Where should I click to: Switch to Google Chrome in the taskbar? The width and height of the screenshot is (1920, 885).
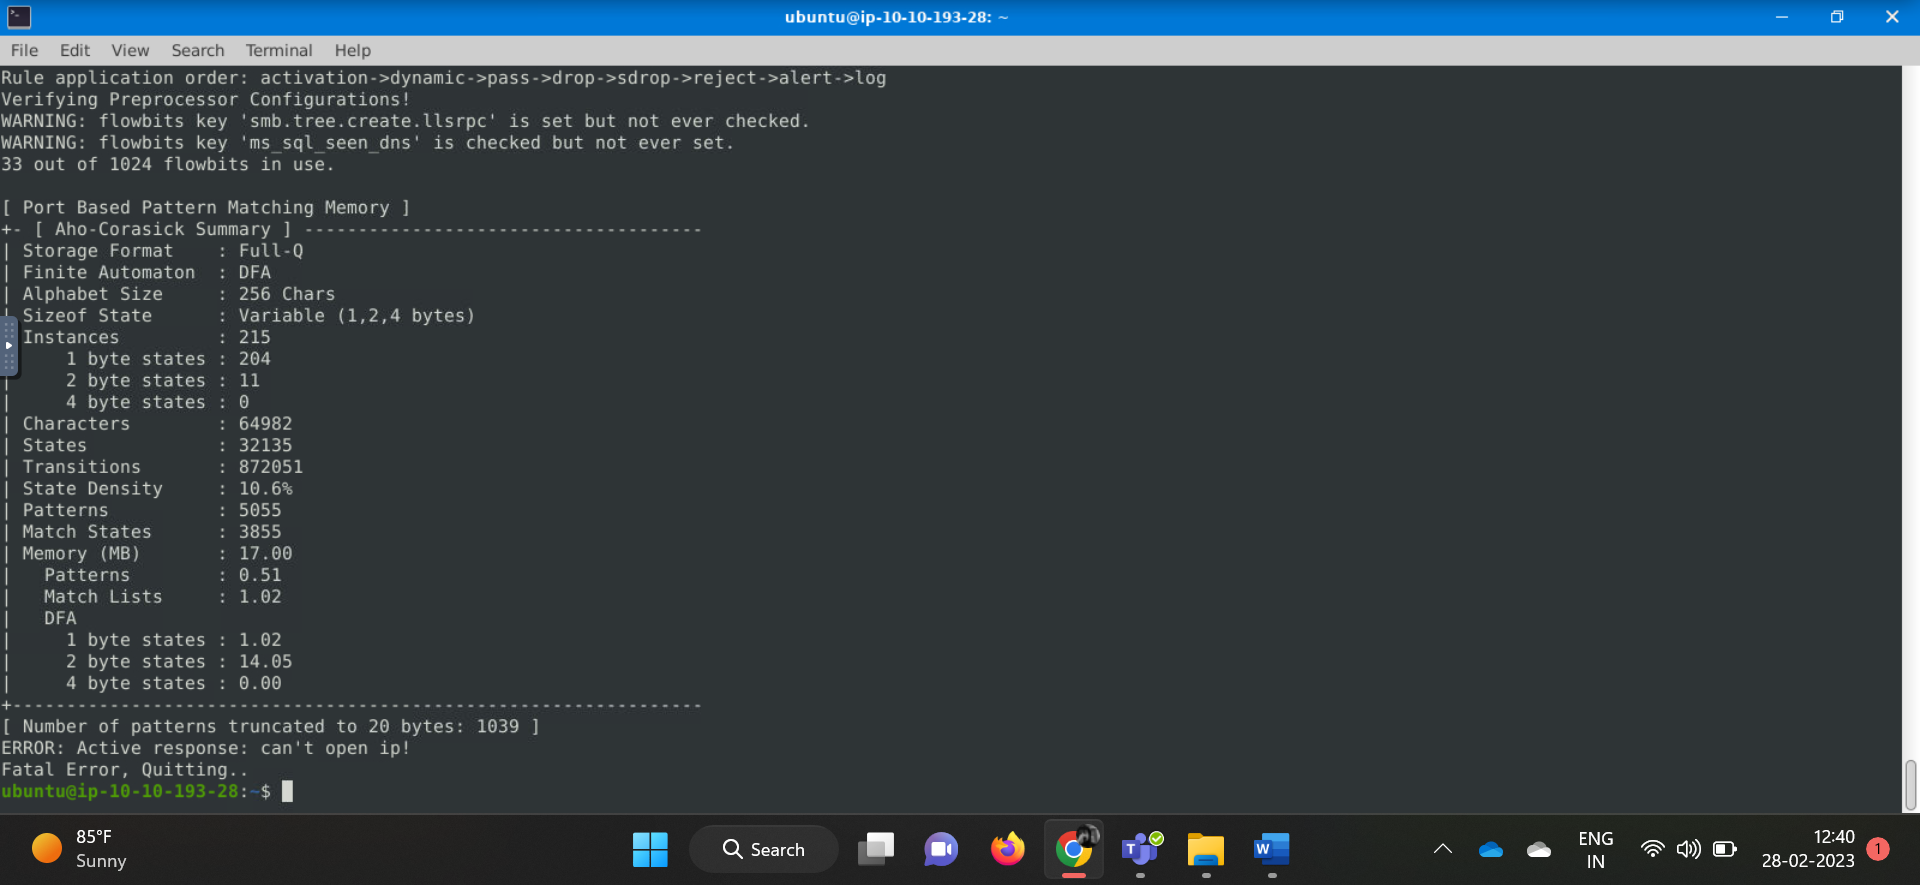click(x=1073, y=849)
